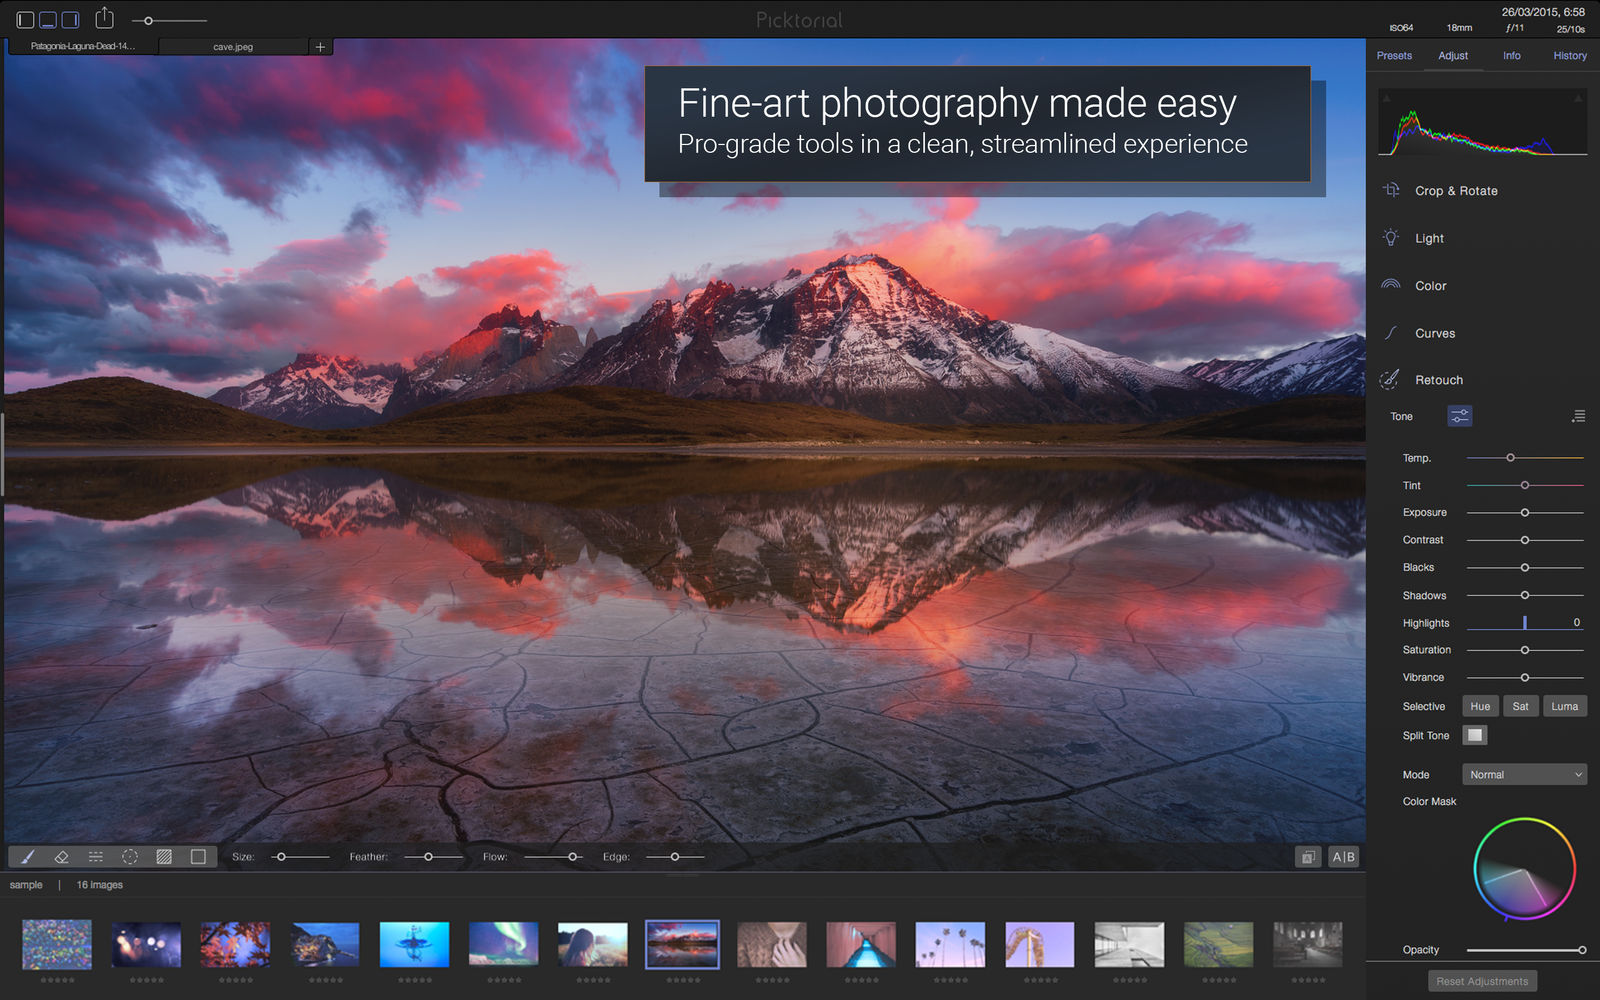This screenshot has width=1600, height=1000.
Task: Open the Mode dropdown set to Normal
Action: 1524,774
